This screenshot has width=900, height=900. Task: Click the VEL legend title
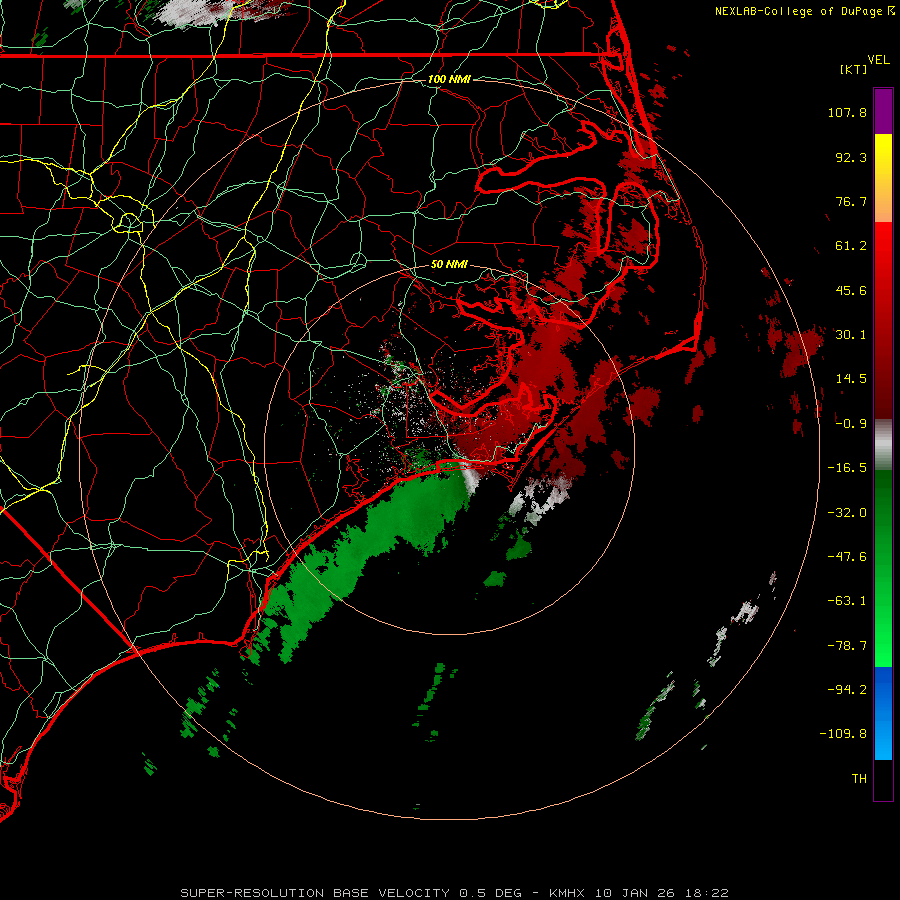pos(878,60)
